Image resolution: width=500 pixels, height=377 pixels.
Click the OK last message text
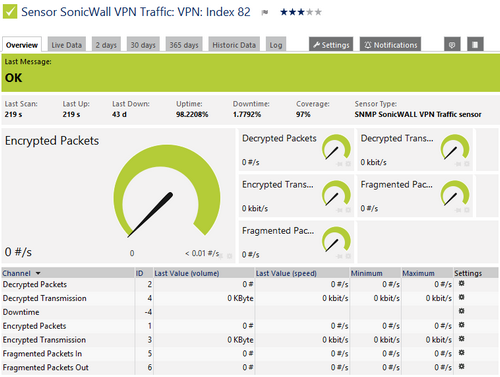point(13,78)
